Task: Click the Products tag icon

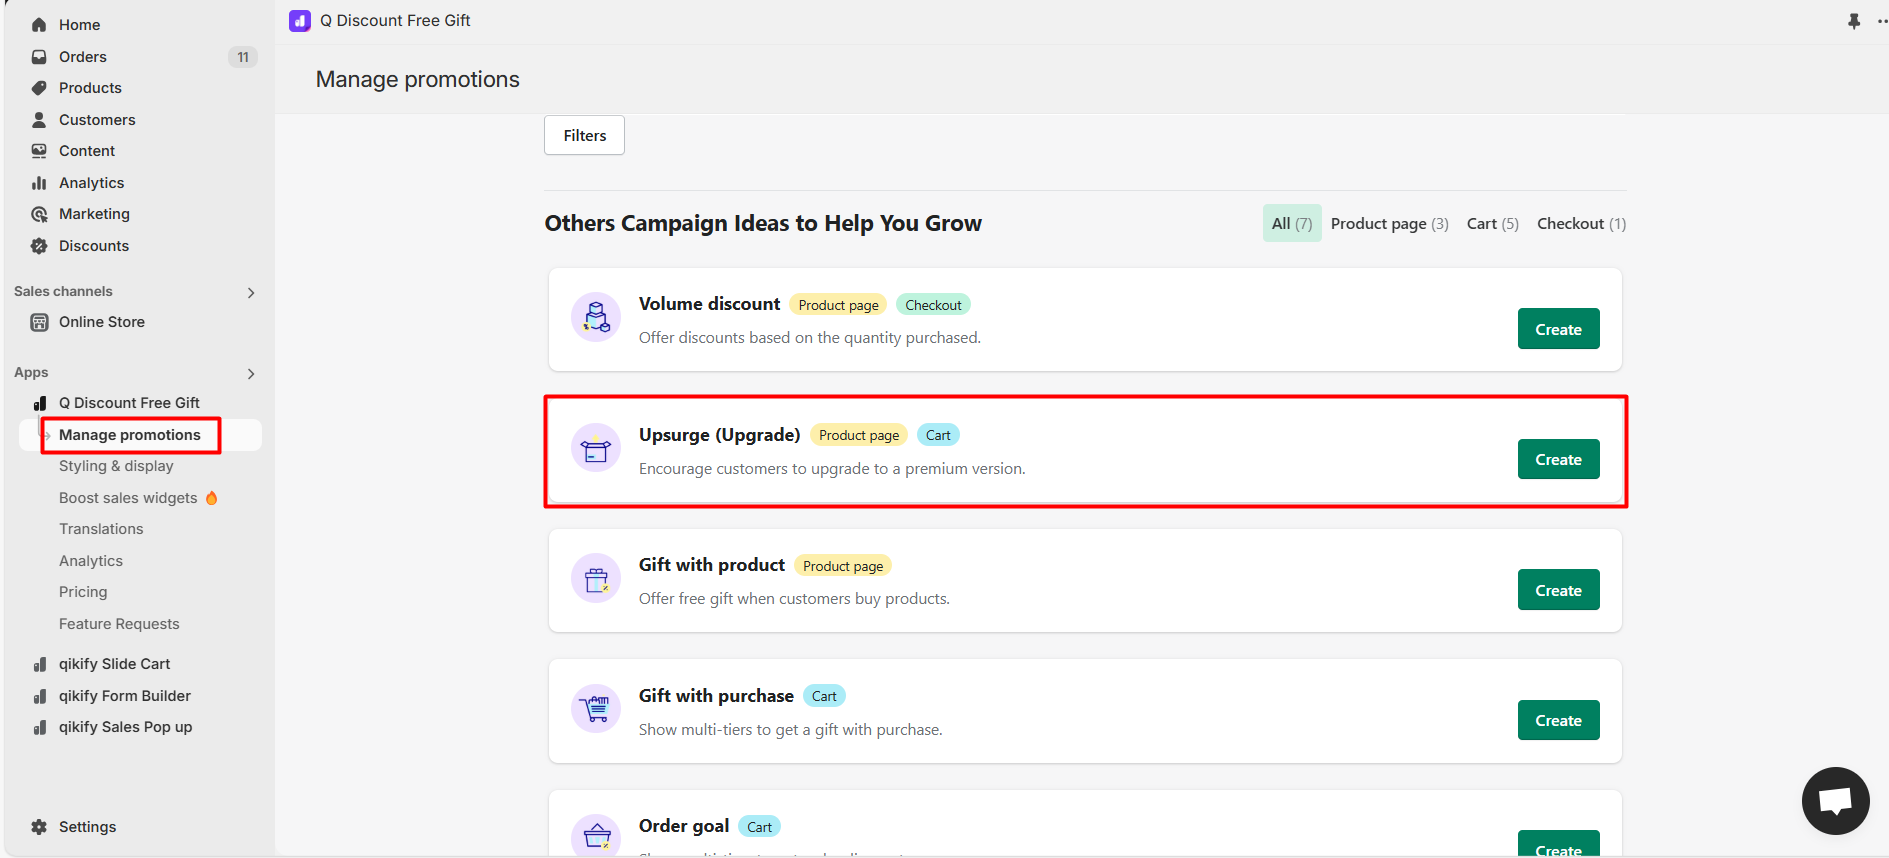Action: (39, 88)
